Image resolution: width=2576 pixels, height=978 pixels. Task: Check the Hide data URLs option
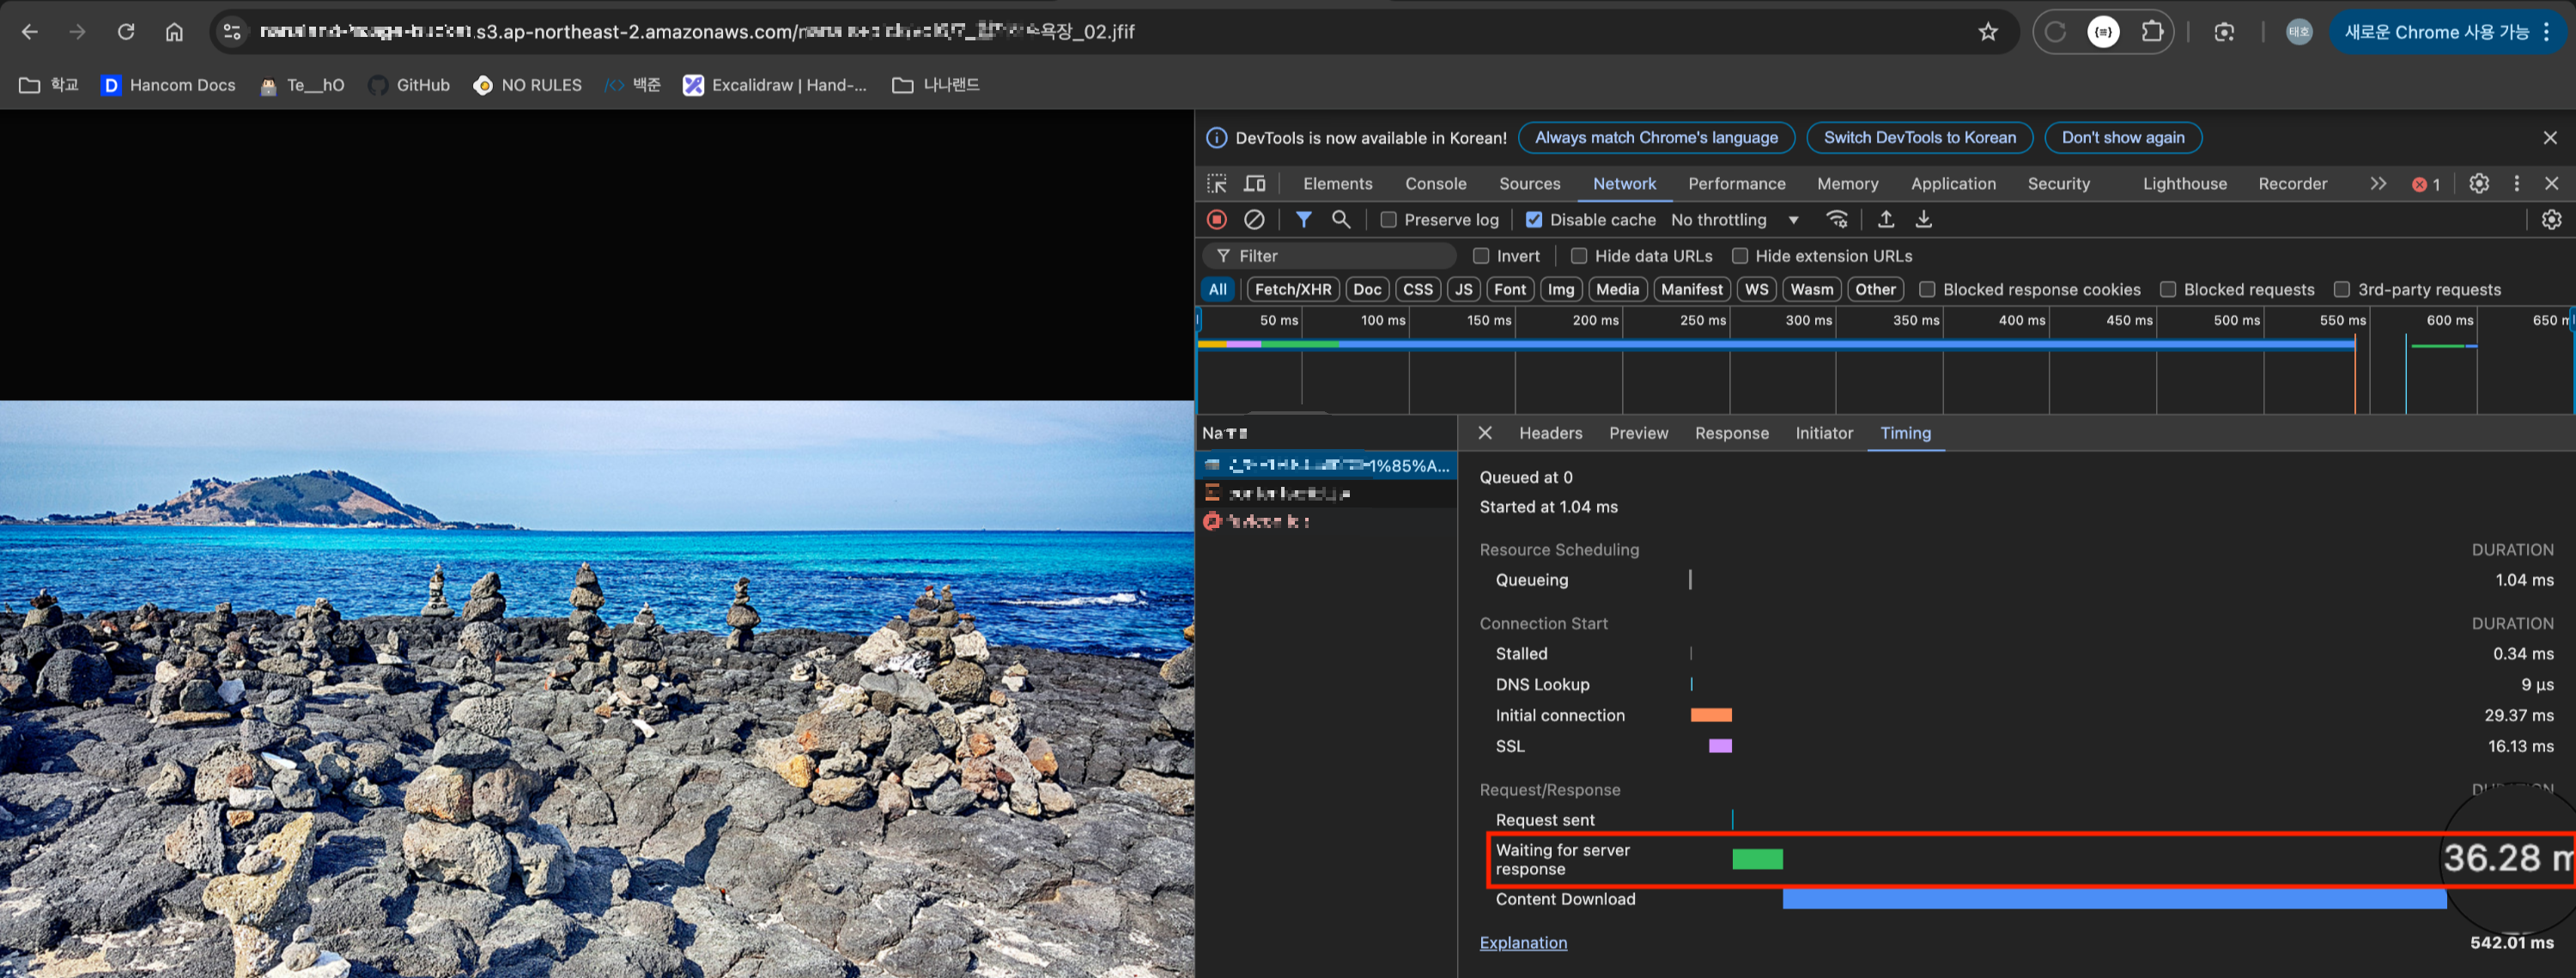coord(1579,256)
